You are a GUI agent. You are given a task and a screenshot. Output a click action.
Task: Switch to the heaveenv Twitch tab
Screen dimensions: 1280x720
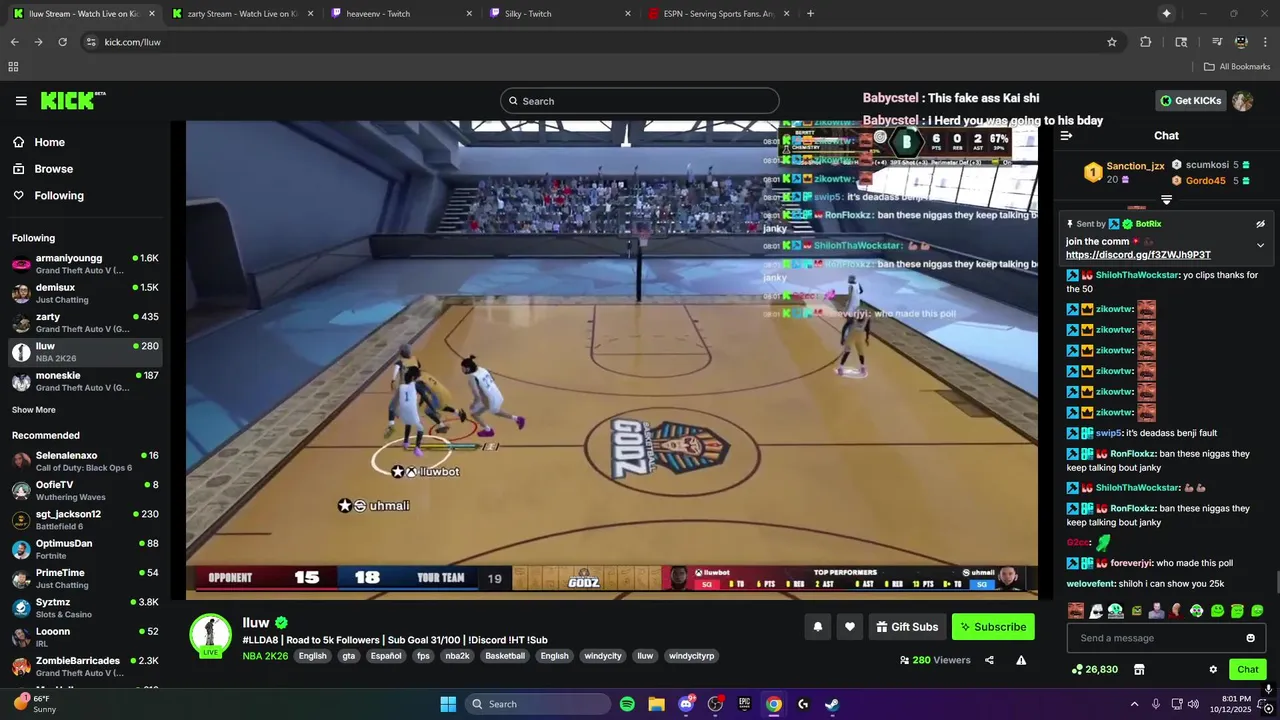(x=400, y=14)
